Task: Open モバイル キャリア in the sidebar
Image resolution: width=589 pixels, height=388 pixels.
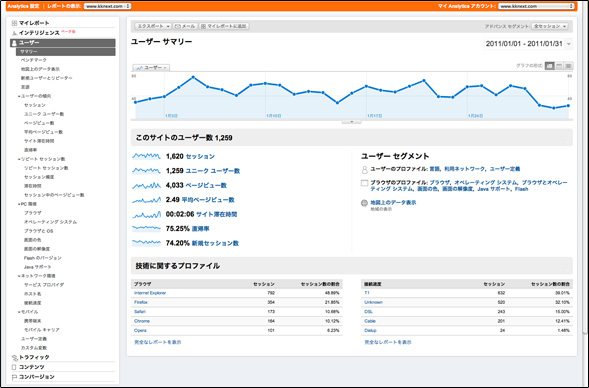Action: click(42, 330)
